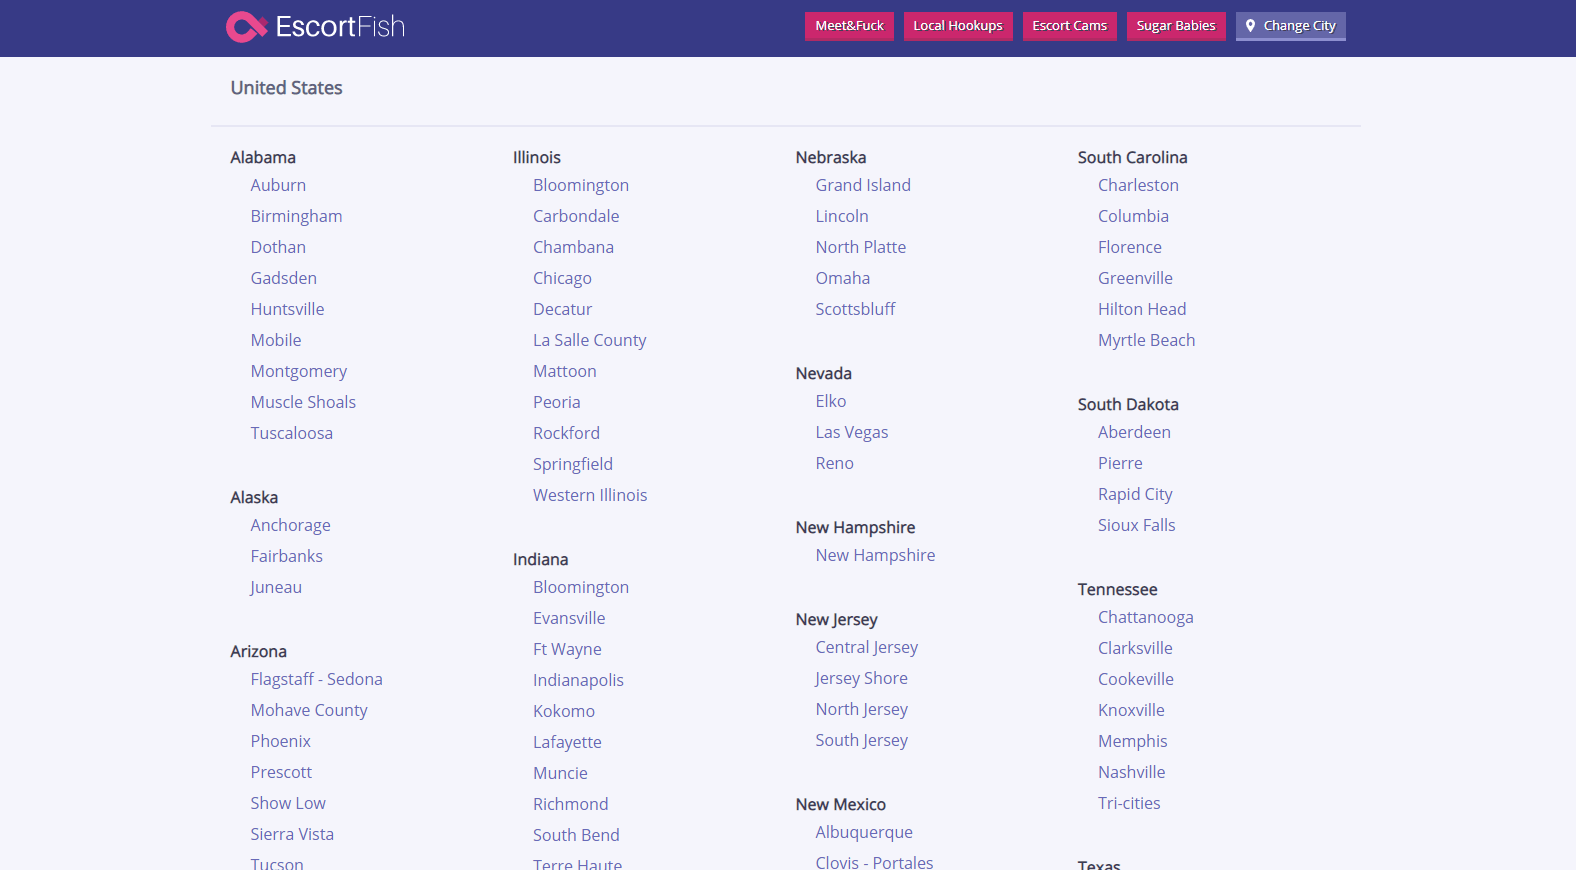
Task: Select the Phoenix city link
Action: pos(280,741)
